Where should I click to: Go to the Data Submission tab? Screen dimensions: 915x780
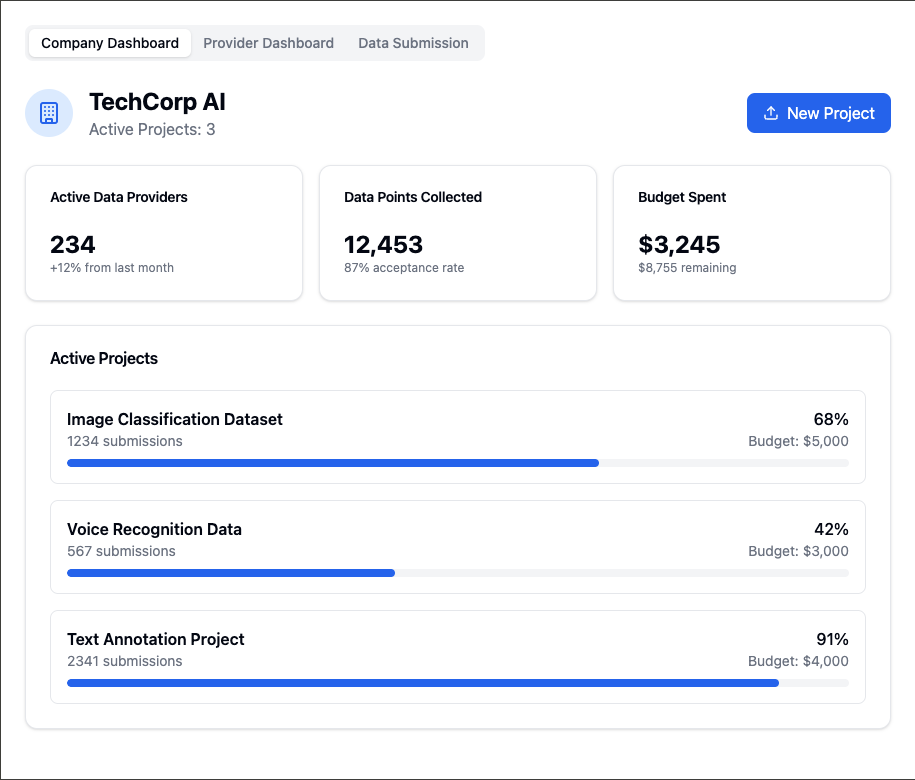413,43
